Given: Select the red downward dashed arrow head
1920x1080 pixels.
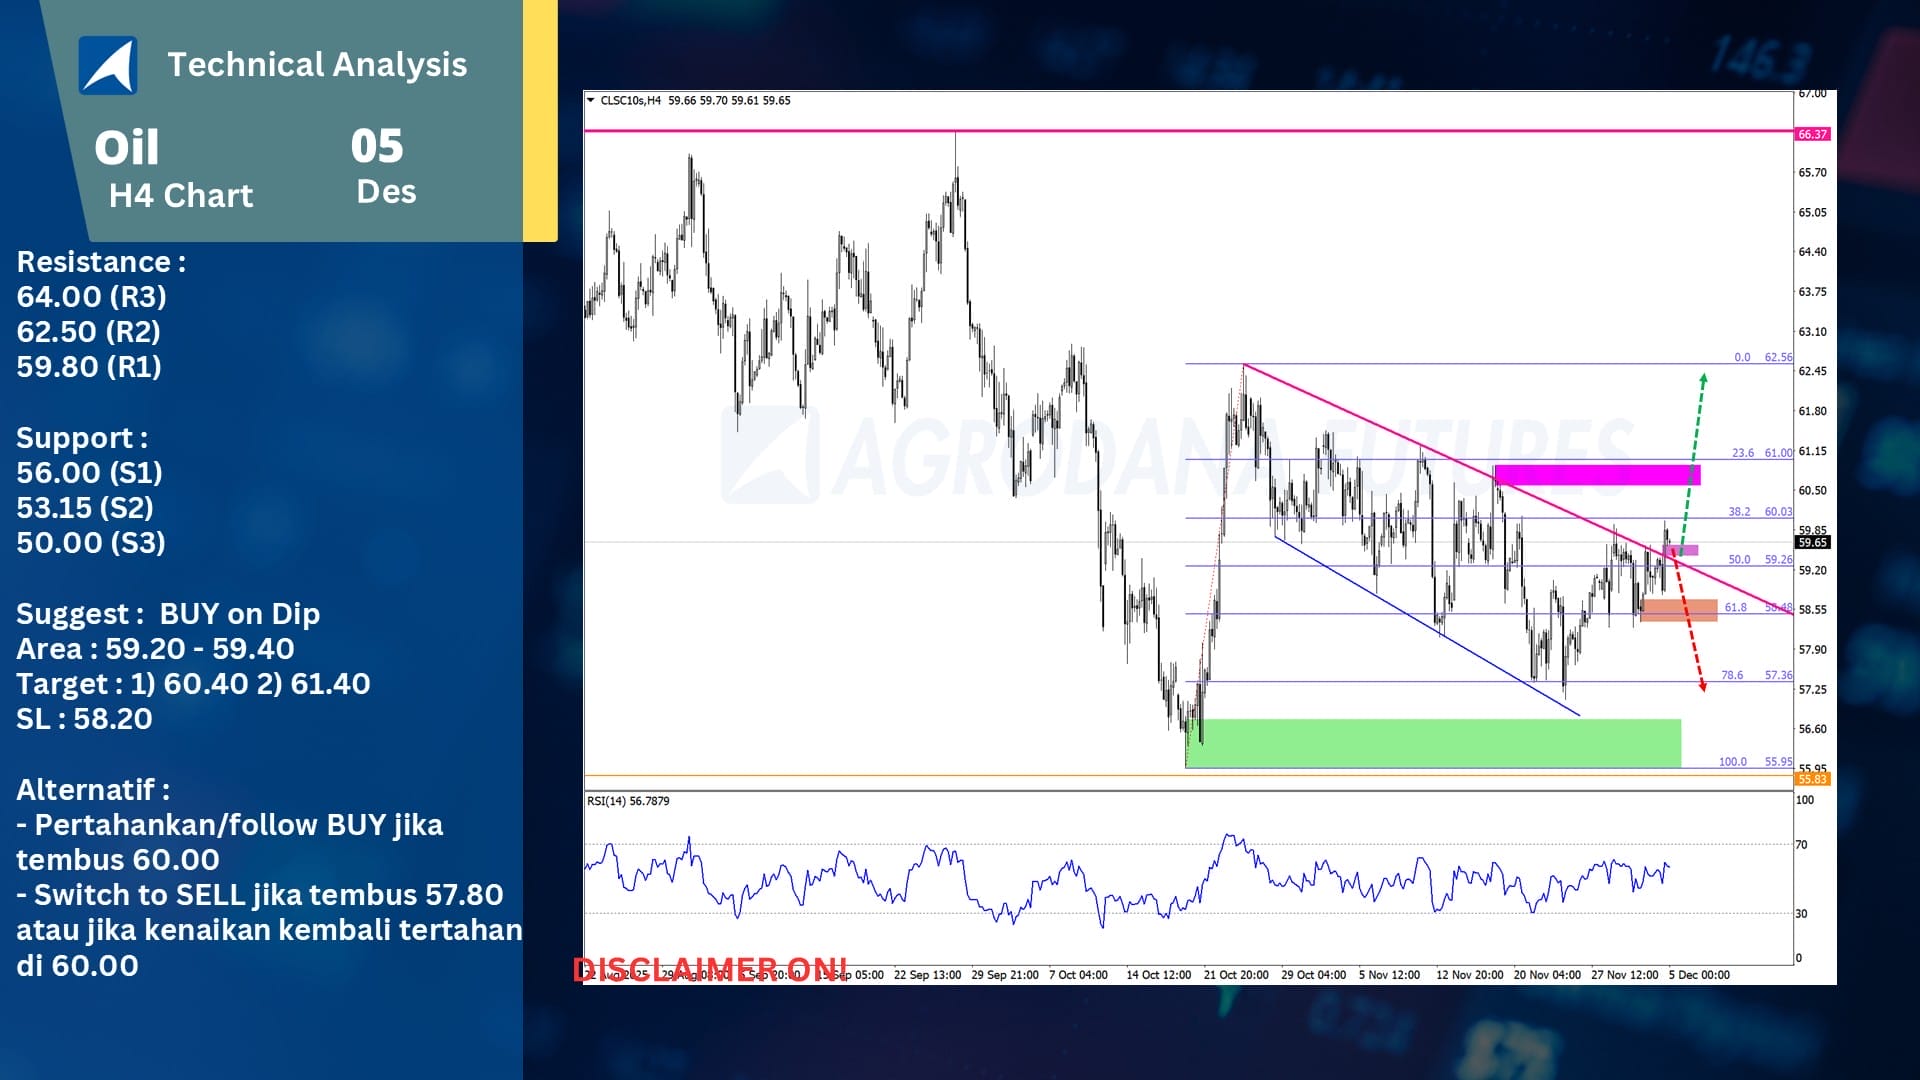Looking at the screenshot, I should coord(1702,686).
